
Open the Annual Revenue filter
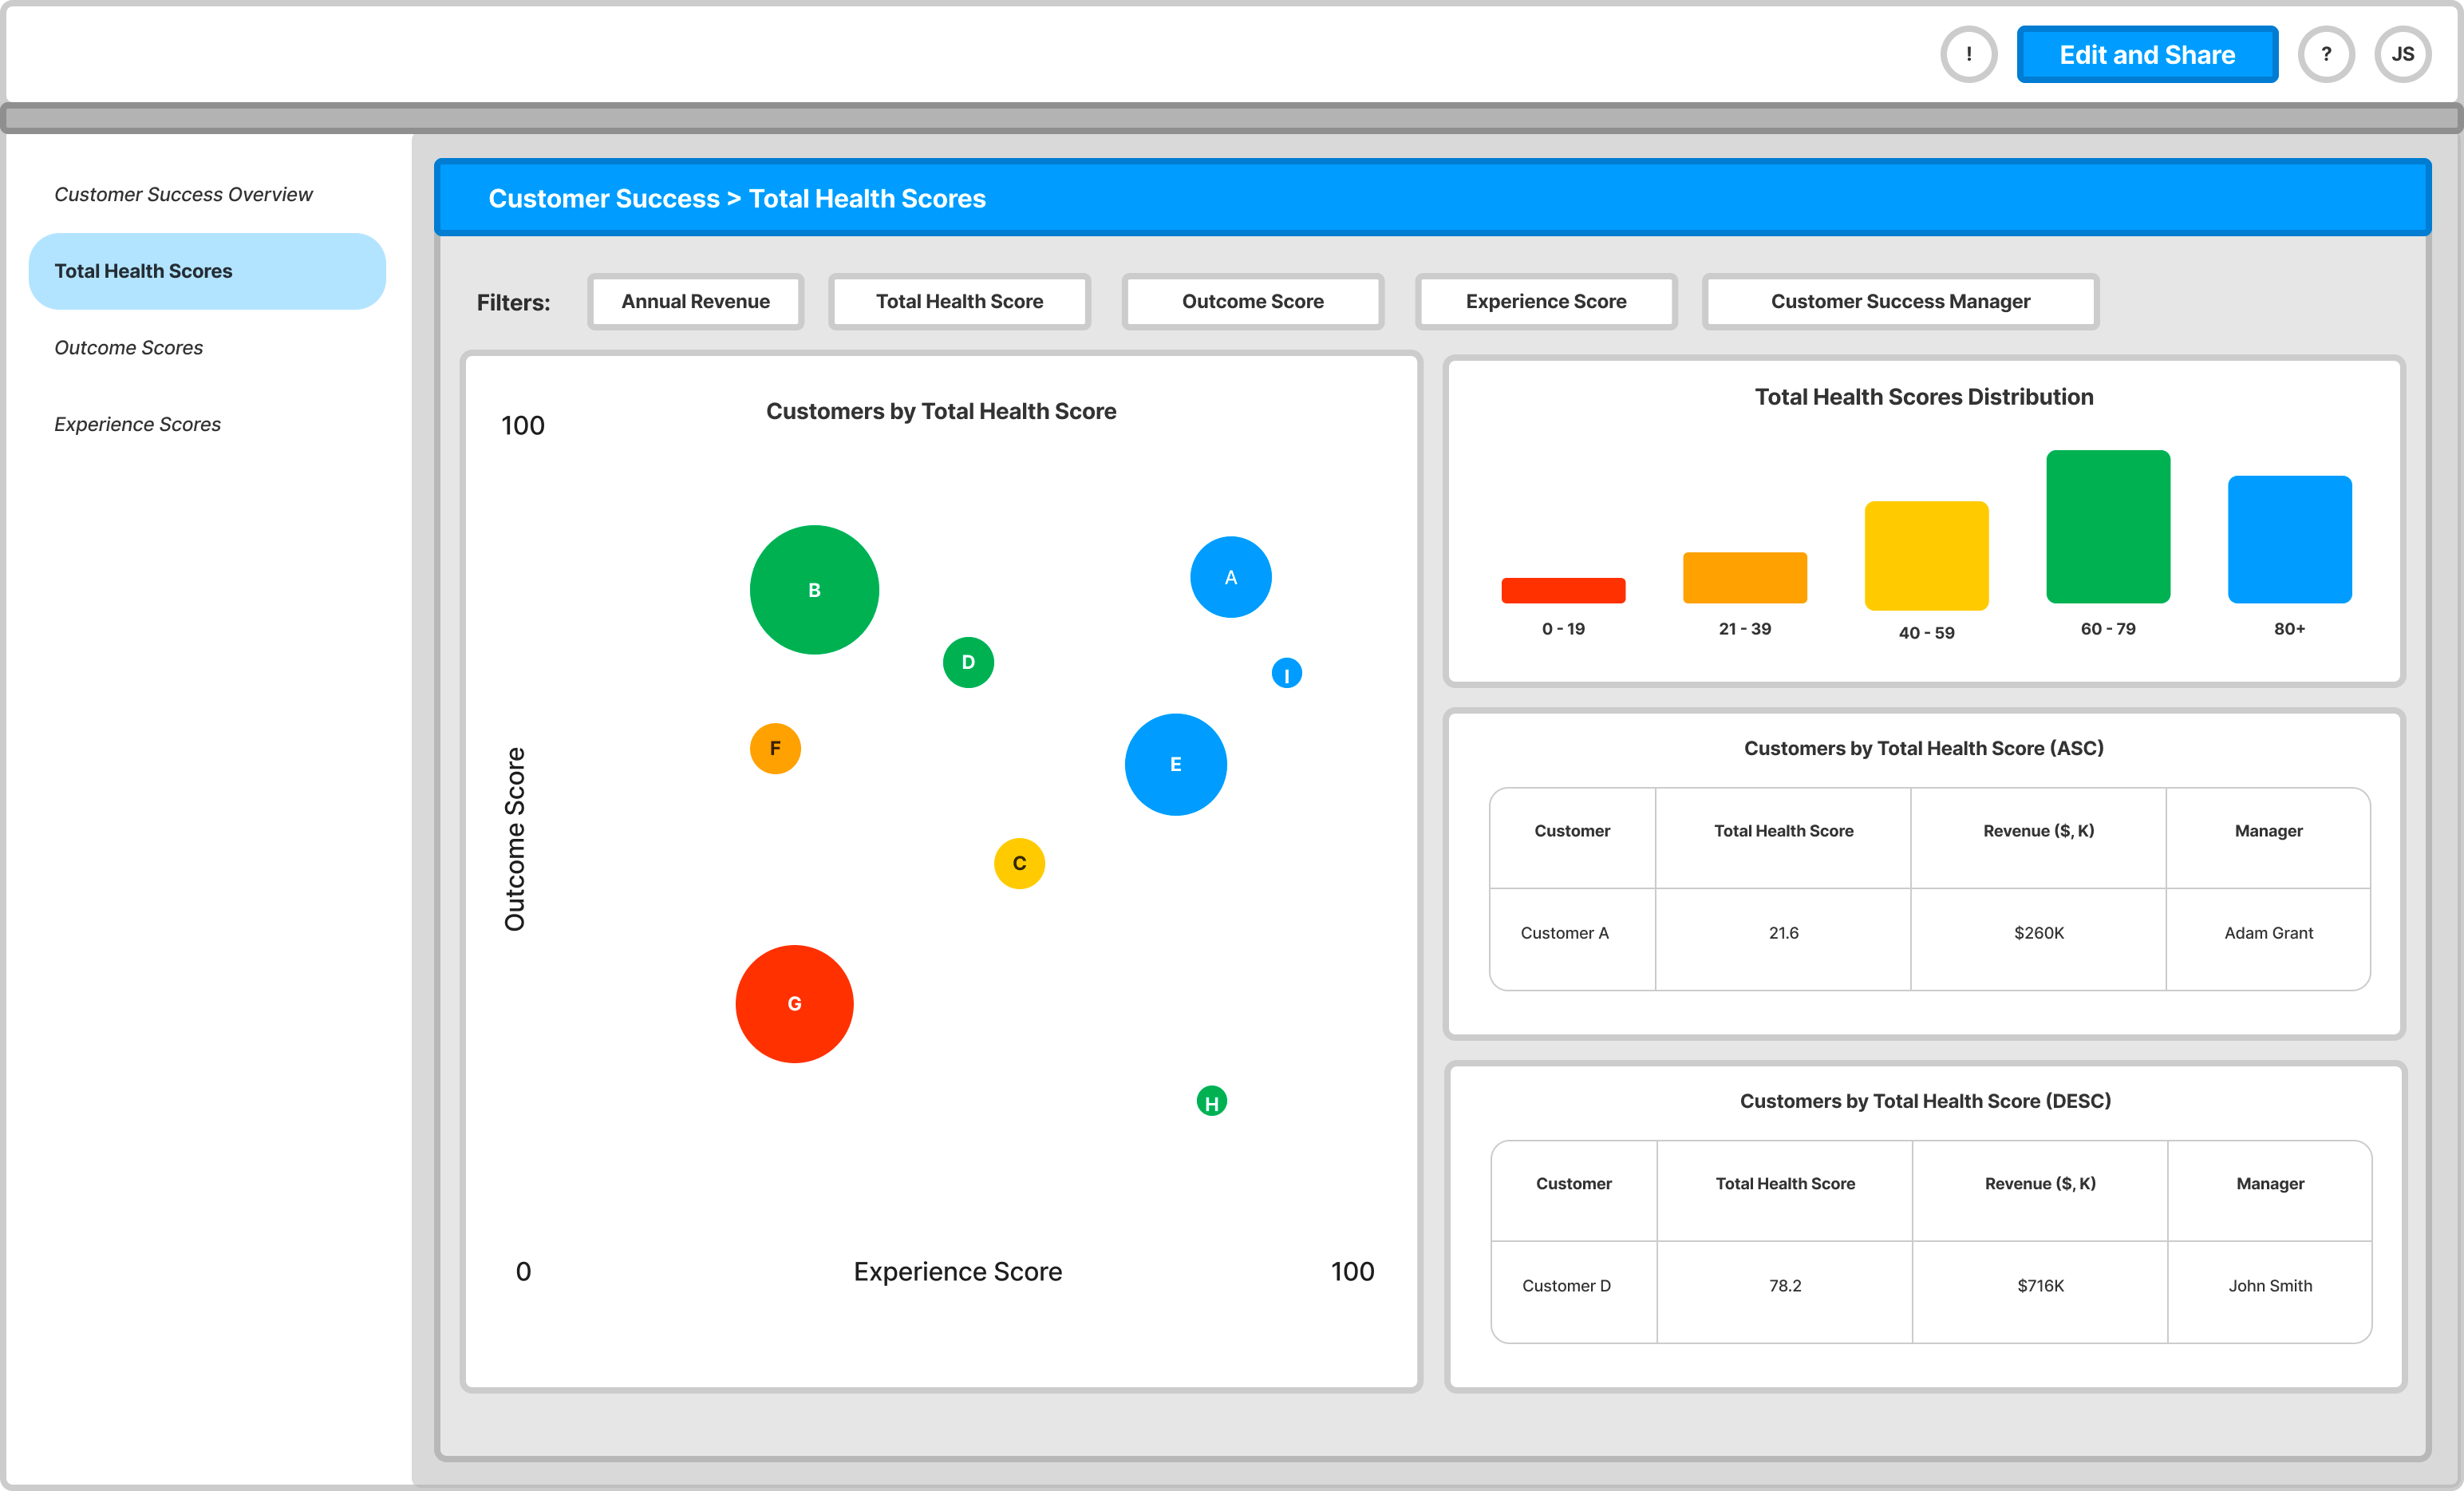point(695,301)
